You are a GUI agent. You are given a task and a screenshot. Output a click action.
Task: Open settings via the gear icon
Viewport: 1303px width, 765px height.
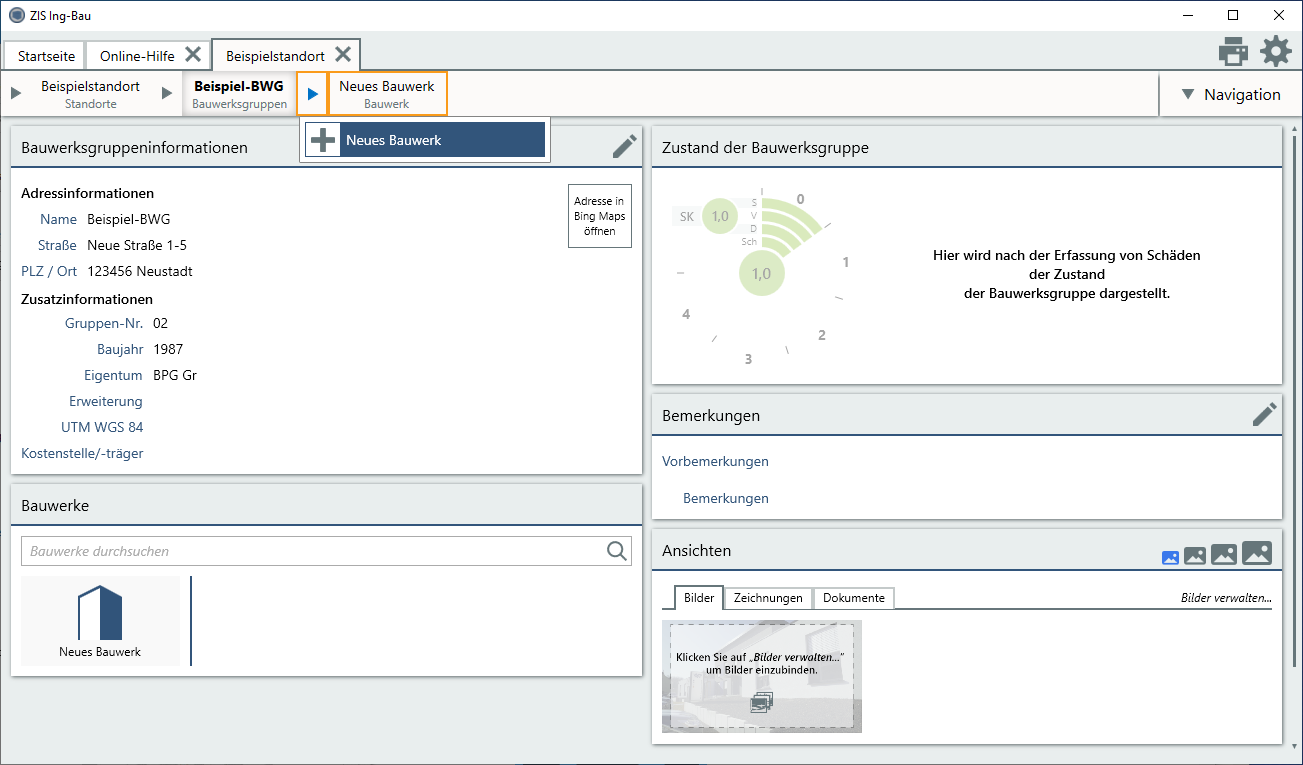click(x=1275, y=51)
